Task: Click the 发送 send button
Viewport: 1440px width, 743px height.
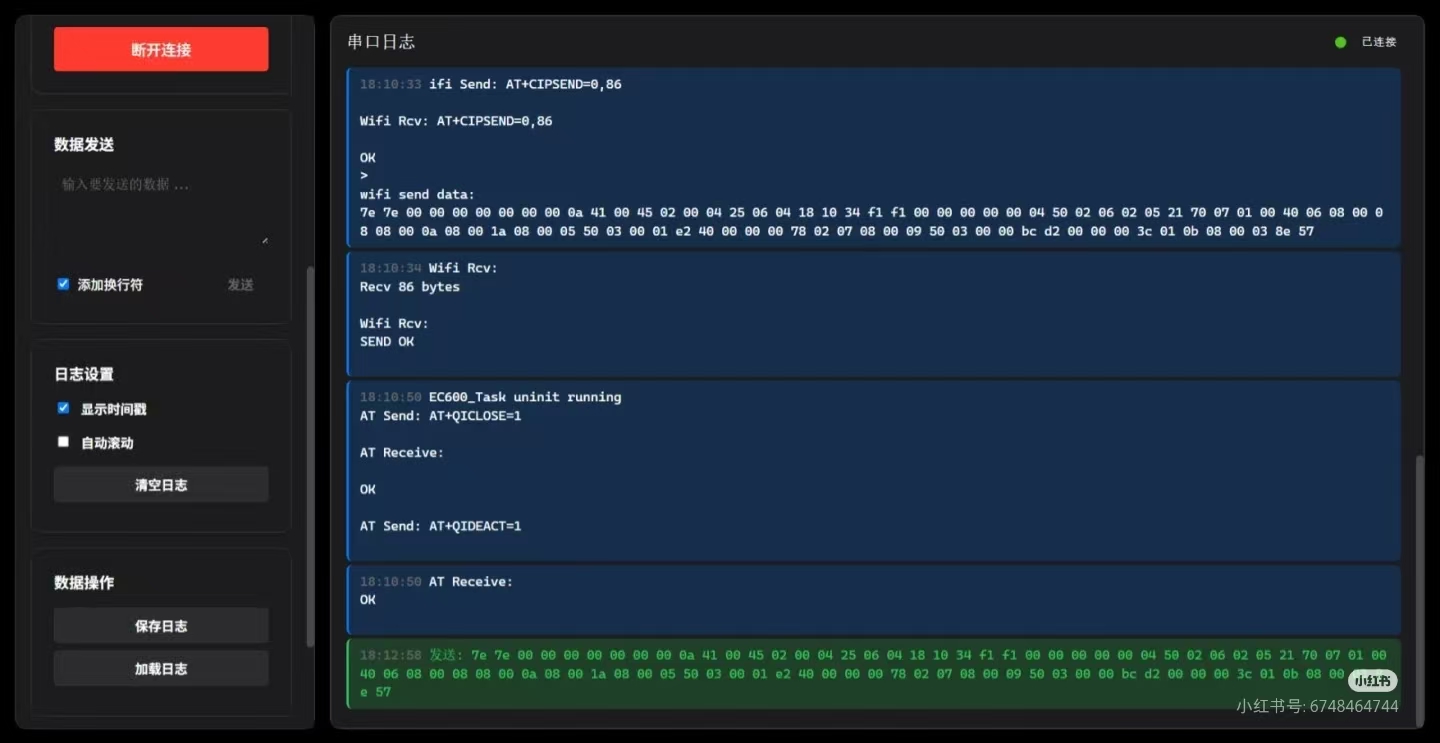Action: 240,285
